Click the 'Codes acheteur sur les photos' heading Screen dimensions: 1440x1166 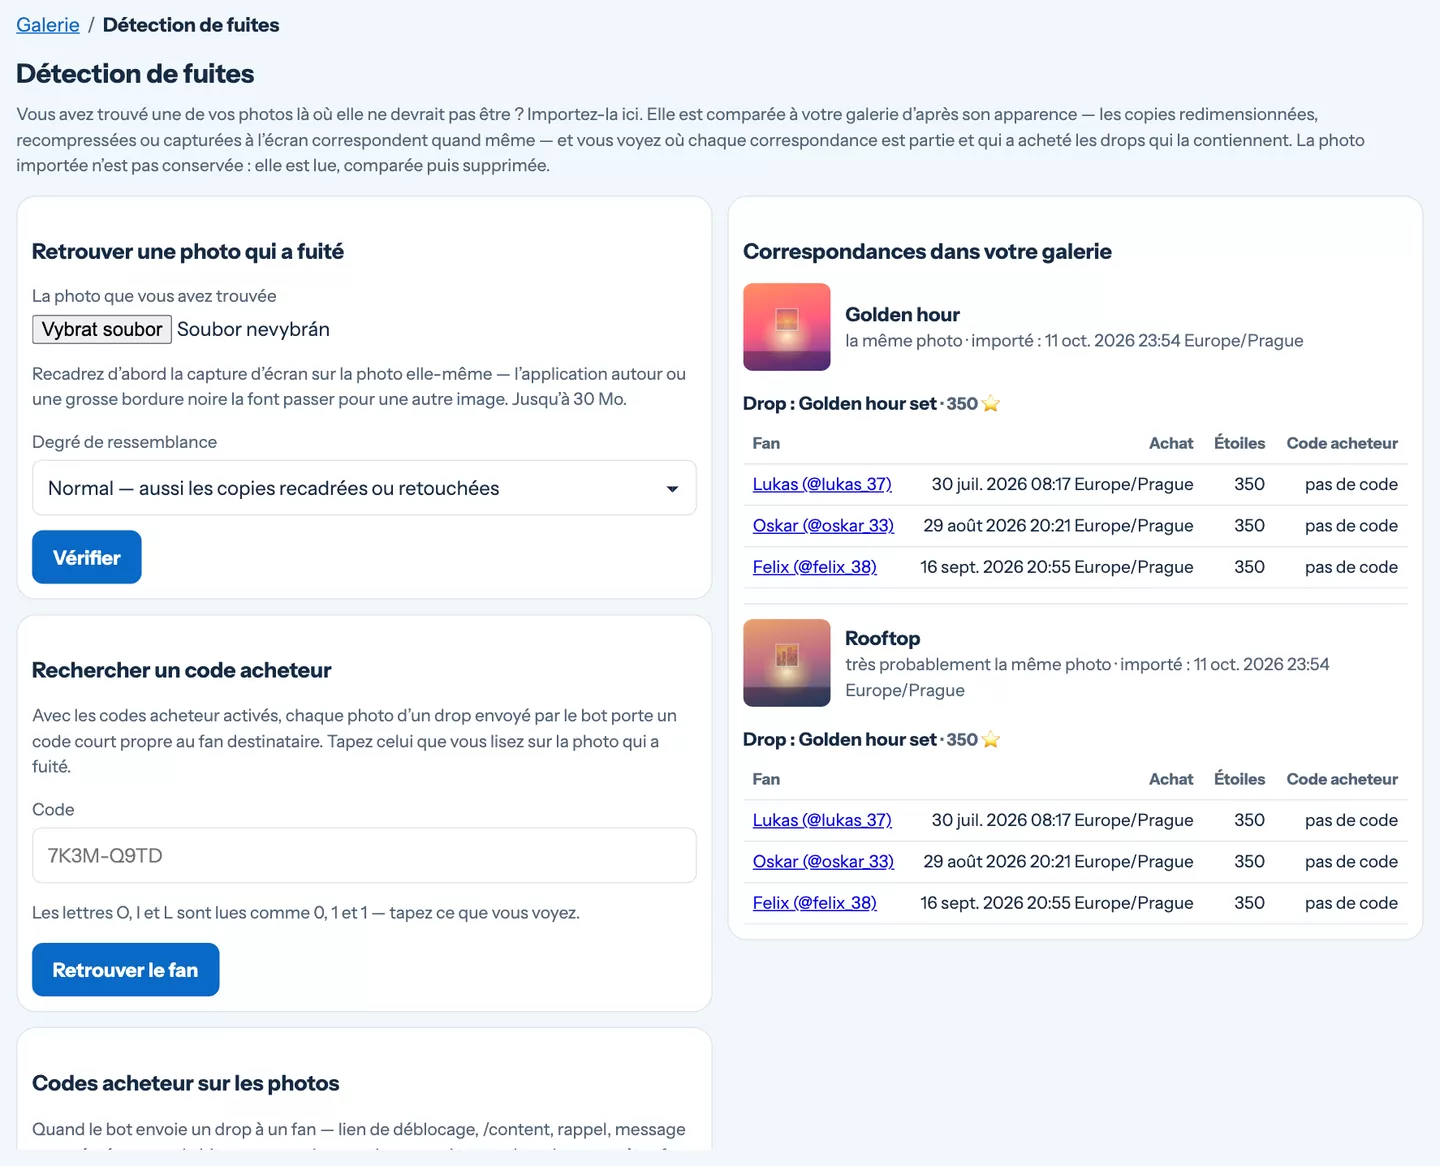(186, 1083)
